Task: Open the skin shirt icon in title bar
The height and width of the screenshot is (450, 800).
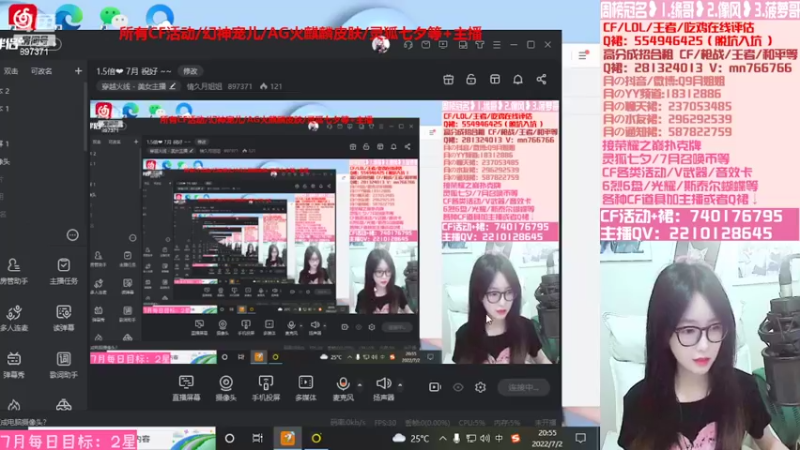Action: coord(480,45)
